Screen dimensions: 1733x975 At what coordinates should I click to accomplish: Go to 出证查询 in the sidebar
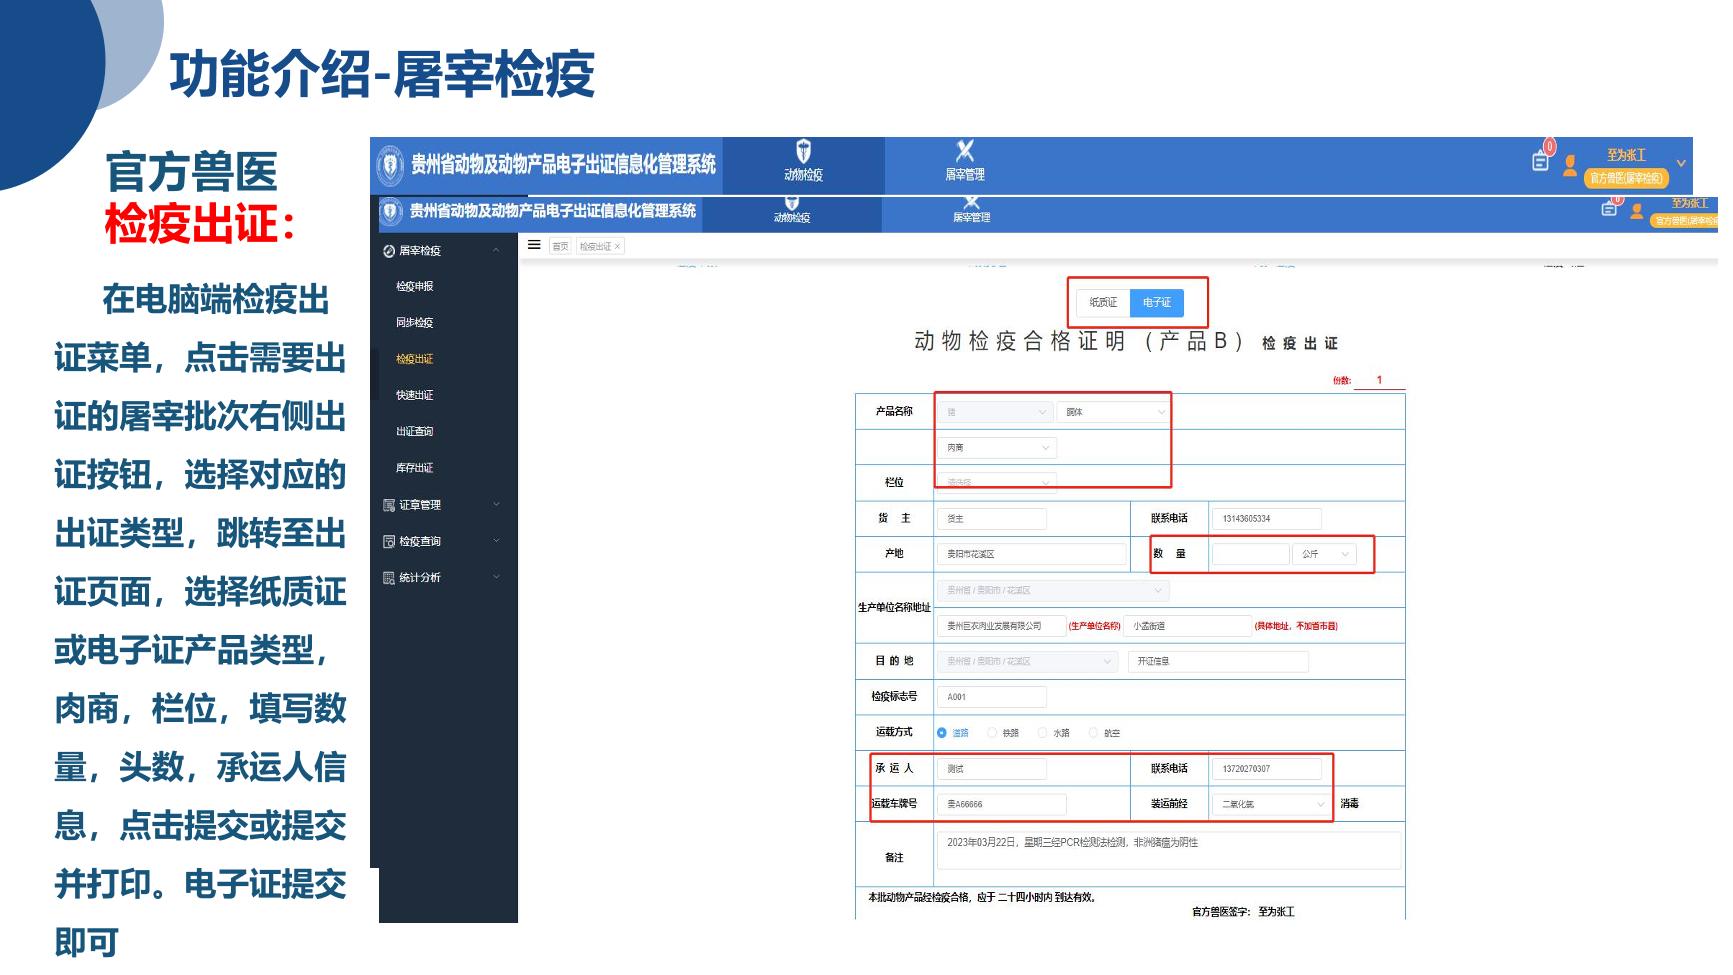point(415,432)
